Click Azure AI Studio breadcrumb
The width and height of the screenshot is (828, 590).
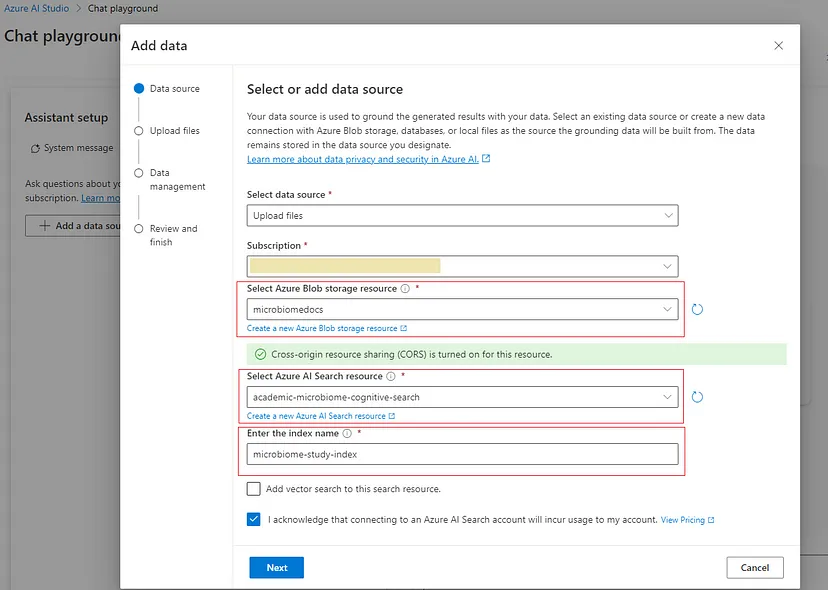(x=36, y=8)
